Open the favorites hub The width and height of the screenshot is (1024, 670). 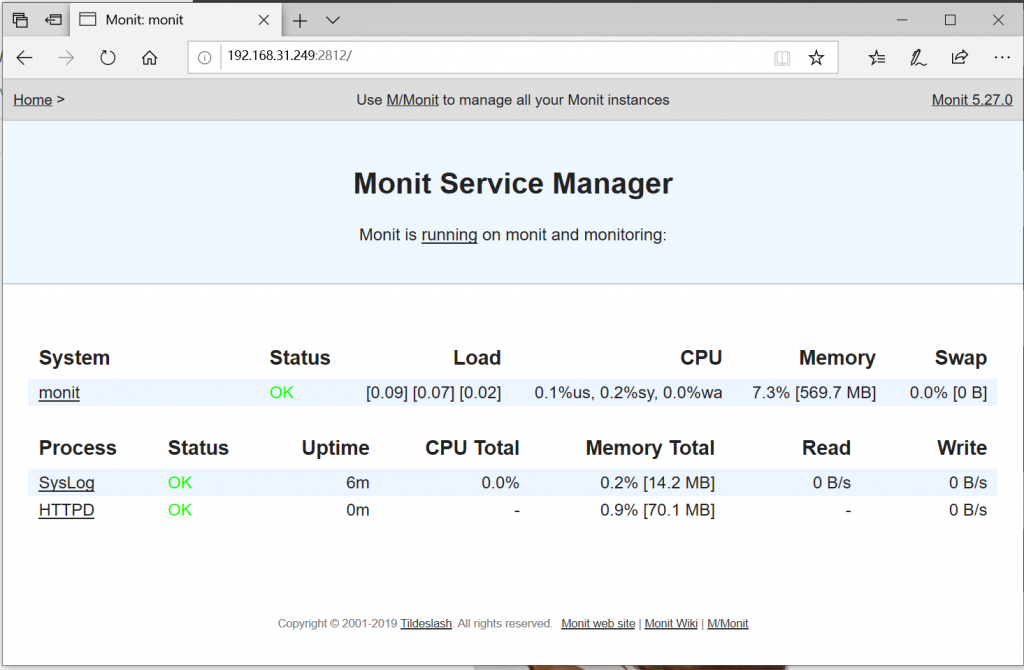click(877, 58)
